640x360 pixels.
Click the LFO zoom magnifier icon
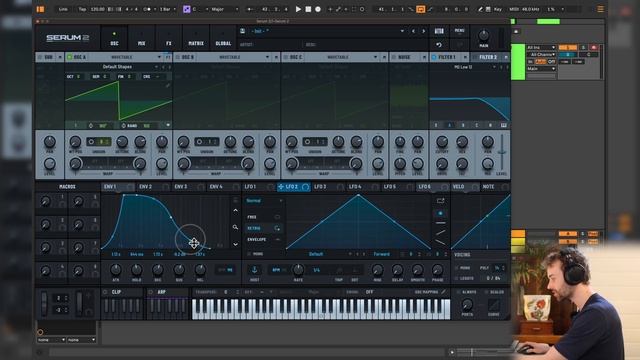tap(236, 227)
